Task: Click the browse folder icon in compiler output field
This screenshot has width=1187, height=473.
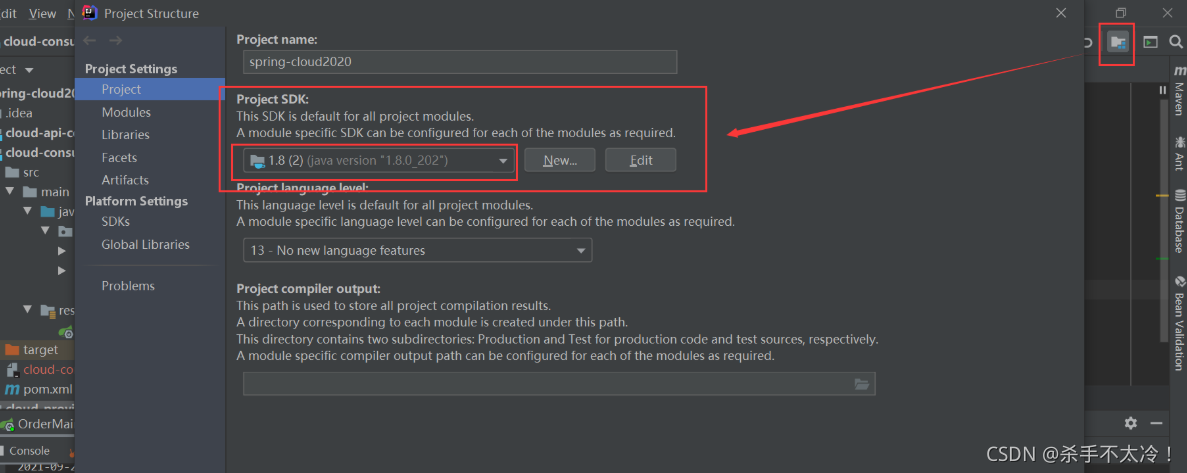Action: [861, 384]
